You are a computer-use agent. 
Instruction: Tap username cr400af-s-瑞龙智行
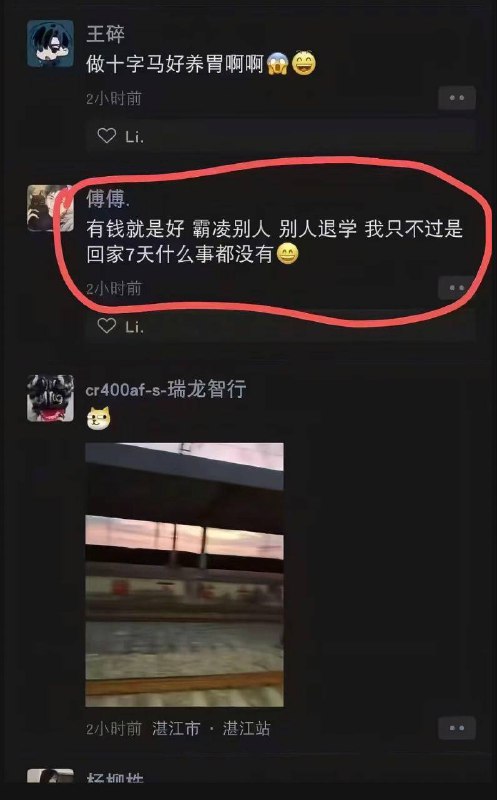click(166, 389)
